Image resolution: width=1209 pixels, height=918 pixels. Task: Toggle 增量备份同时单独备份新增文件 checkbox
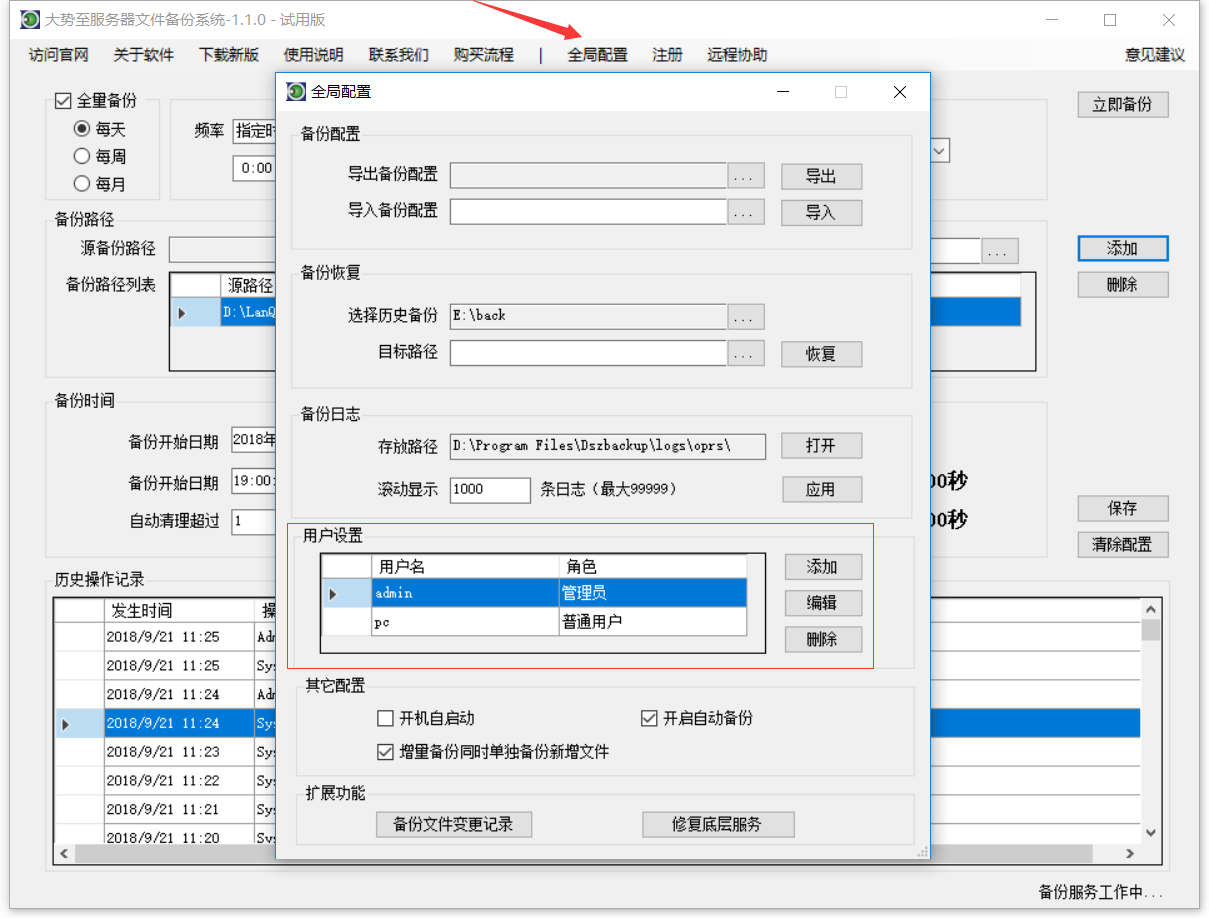point(385,751)
